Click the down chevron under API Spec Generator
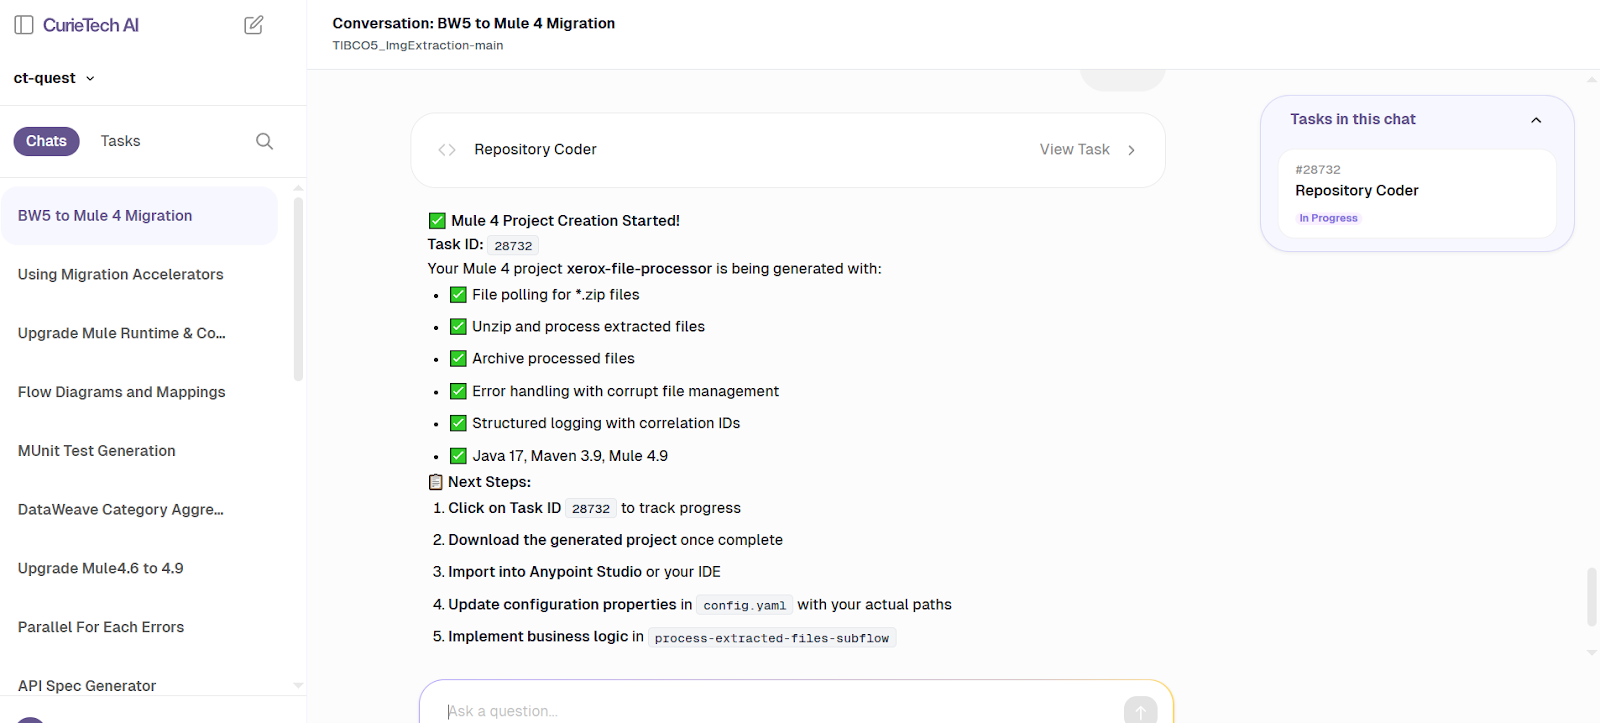Screen dimensions: 1600x723 pyautogui.click(x=297, y=685)
